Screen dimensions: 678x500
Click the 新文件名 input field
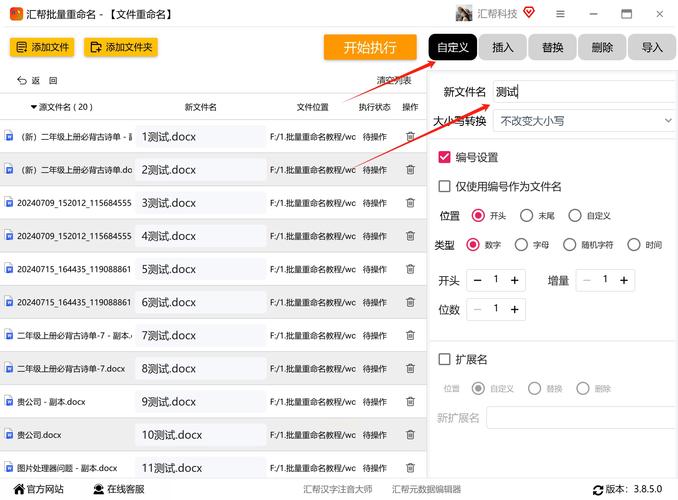(x=584, y=92)
